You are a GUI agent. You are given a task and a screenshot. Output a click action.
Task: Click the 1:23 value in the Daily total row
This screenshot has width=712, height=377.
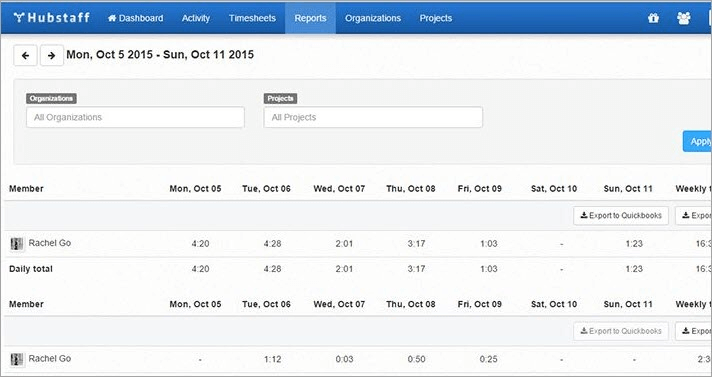(x=634, y=269)
